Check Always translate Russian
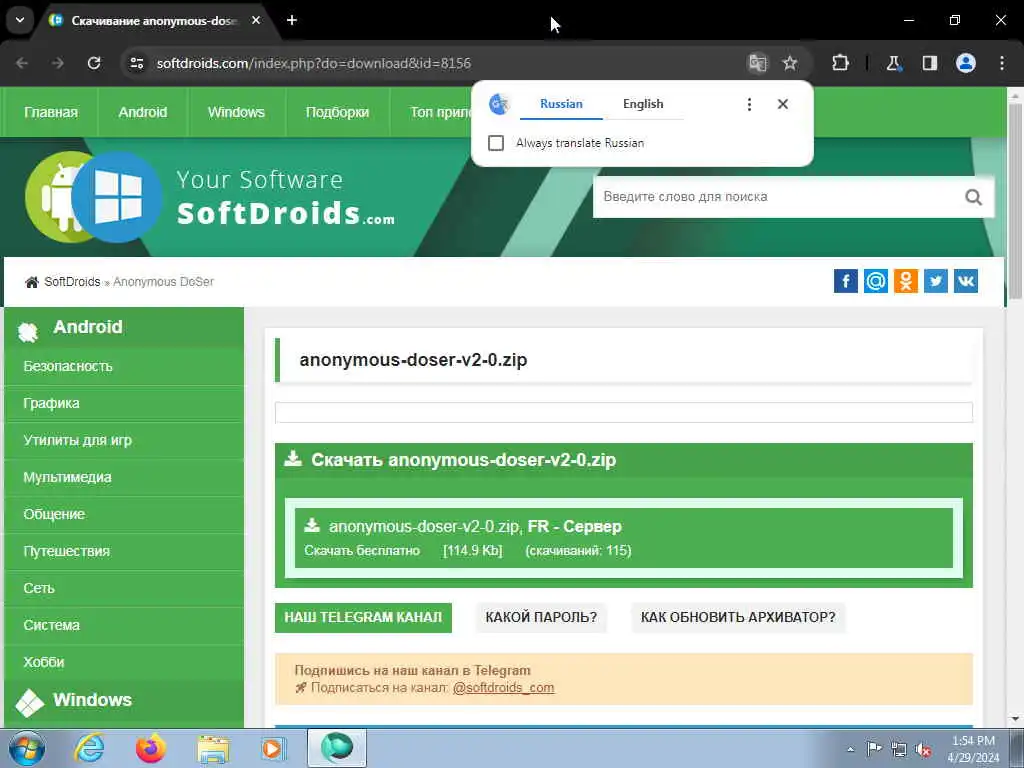This screenshot has width=1024, height=768. pos(496,143)
